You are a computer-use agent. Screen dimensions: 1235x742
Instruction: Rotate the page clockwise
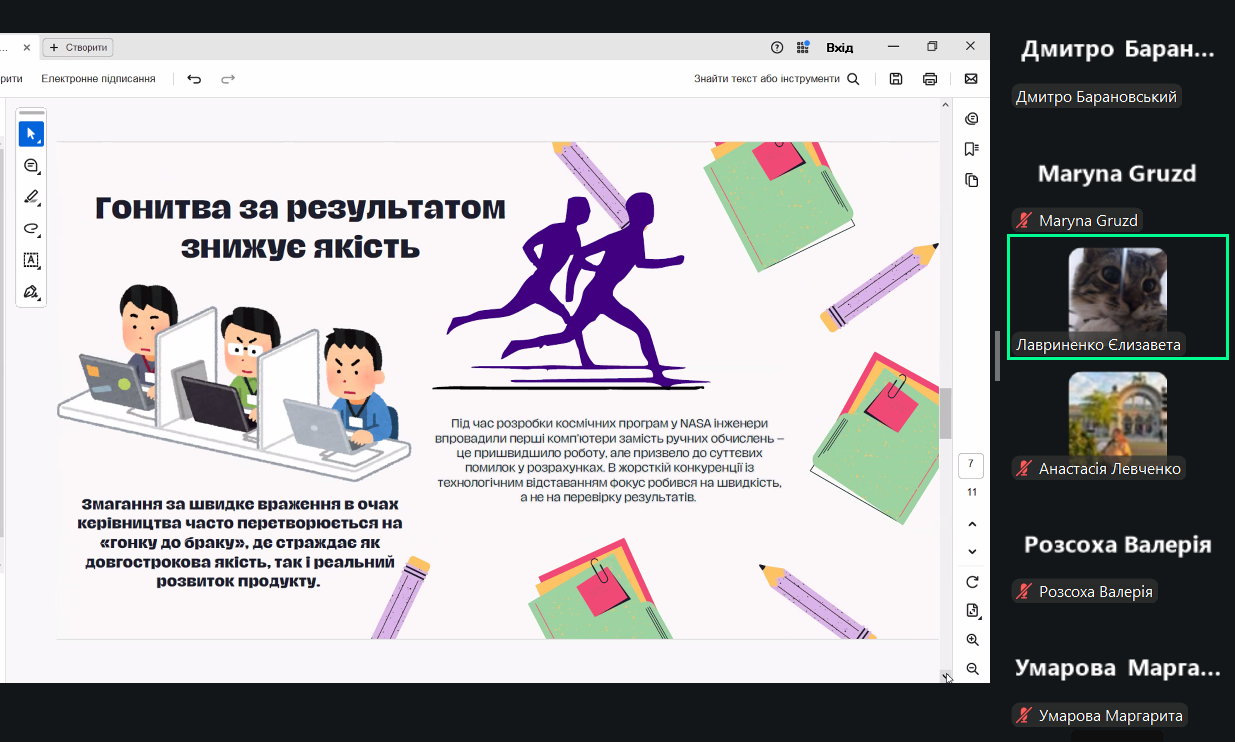point(972,582)
